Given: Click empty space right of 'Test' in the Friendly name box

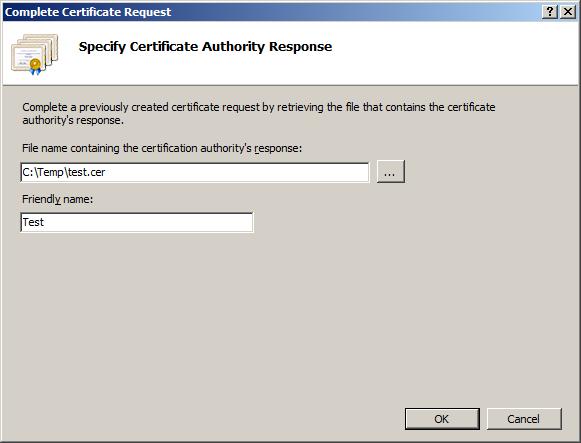Looking at the screenshot, I should (x=148, y=222).
